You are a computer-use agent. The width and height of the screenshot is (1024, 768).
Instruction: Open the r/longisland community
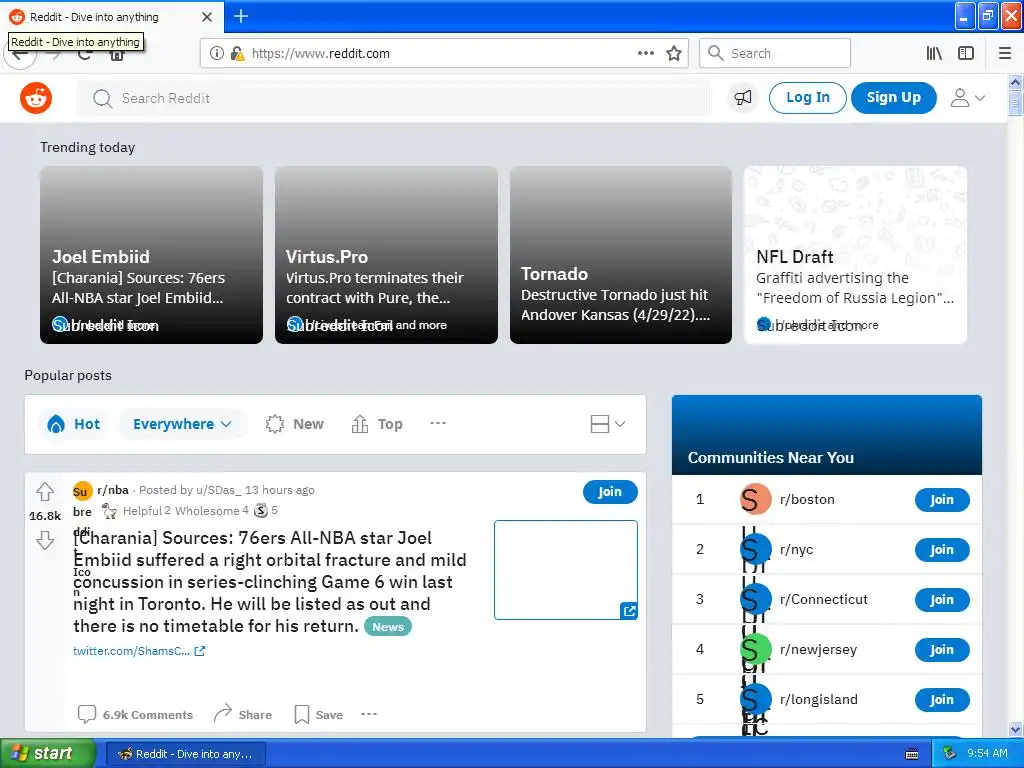point(819,699)
